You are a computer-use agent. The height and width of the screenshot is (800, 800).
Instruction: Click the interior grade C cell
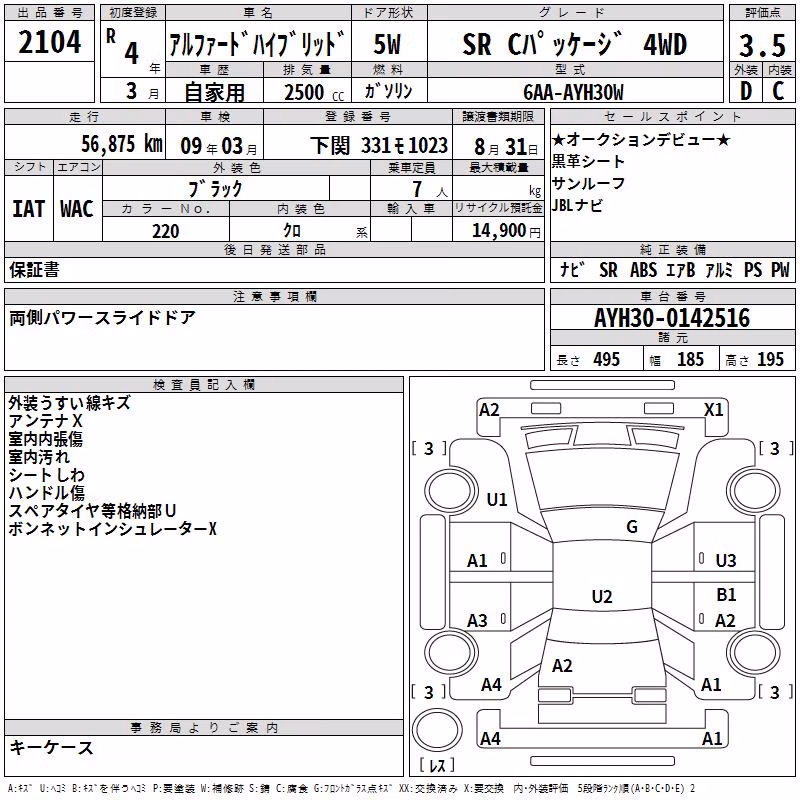click(779, 91)
